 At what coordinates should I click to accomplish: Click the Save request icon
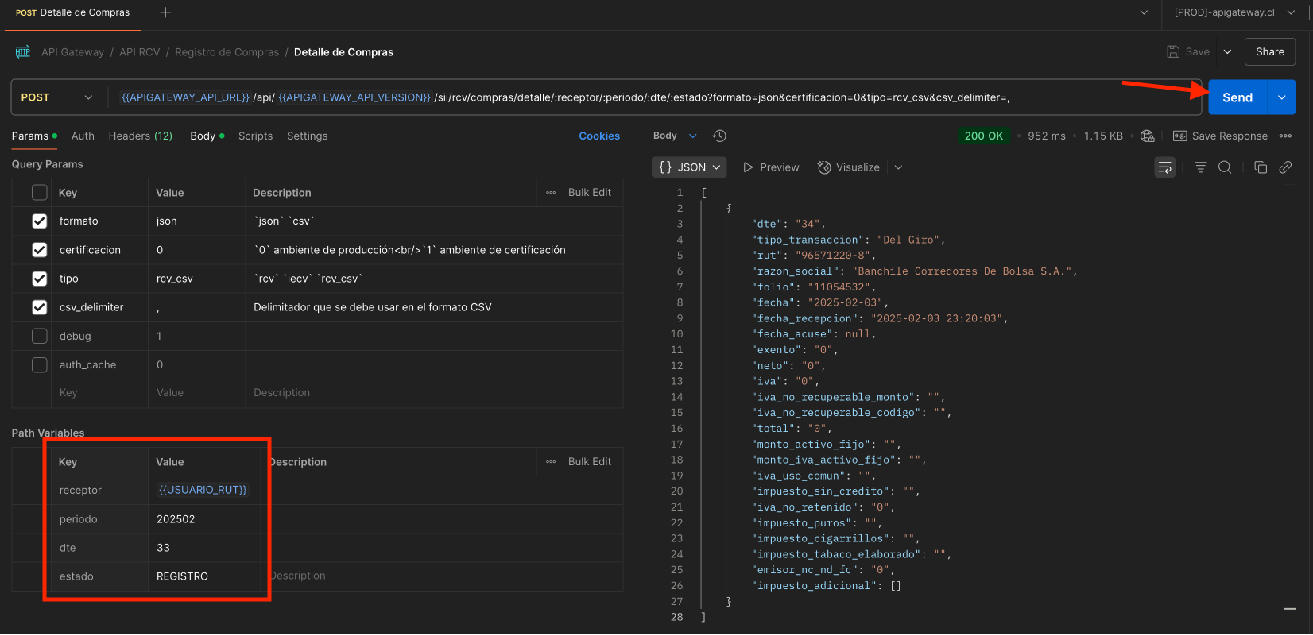tap(1173, 52)
